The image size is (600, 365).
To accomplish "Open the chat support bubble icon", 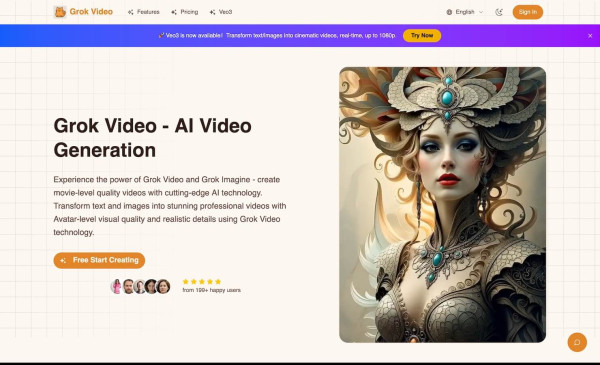I will (577, 342).
